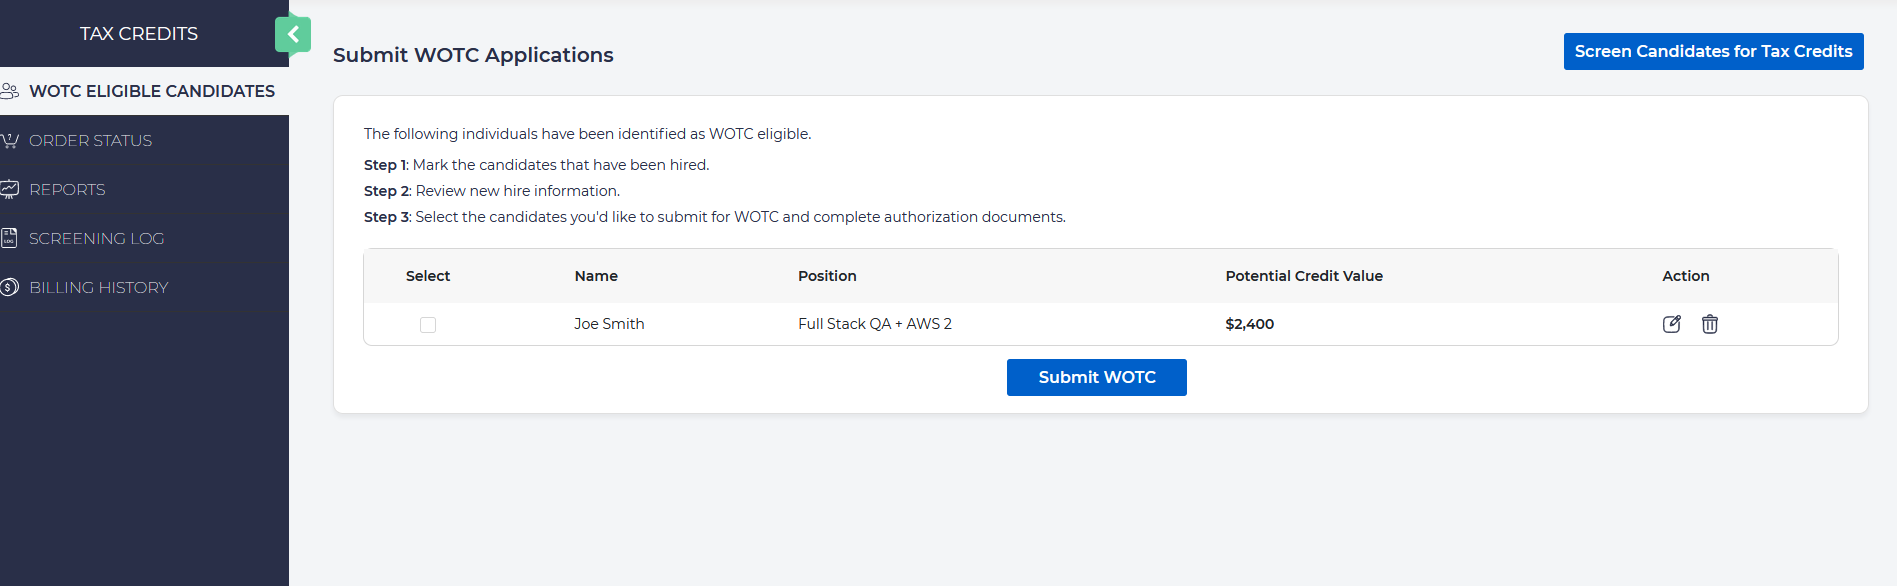This screenshot has height=586, width=1897.
Task: Click the dollar coin icon for Billing History
Action: tap(10, 287)
